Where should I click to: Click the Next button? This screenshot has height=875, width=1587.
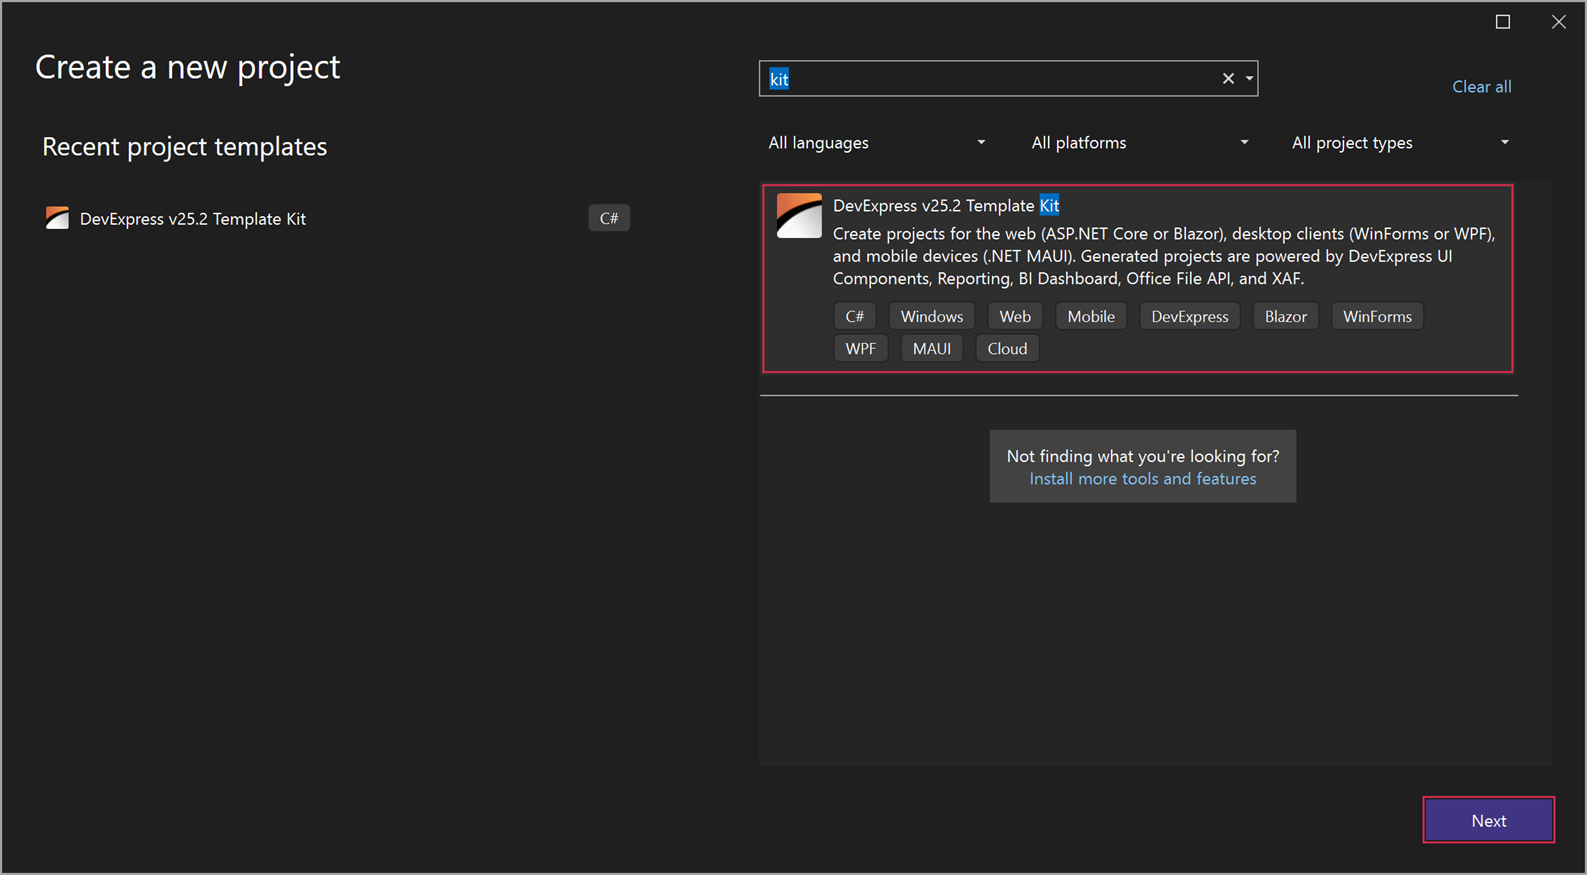tap(1489, 820)
